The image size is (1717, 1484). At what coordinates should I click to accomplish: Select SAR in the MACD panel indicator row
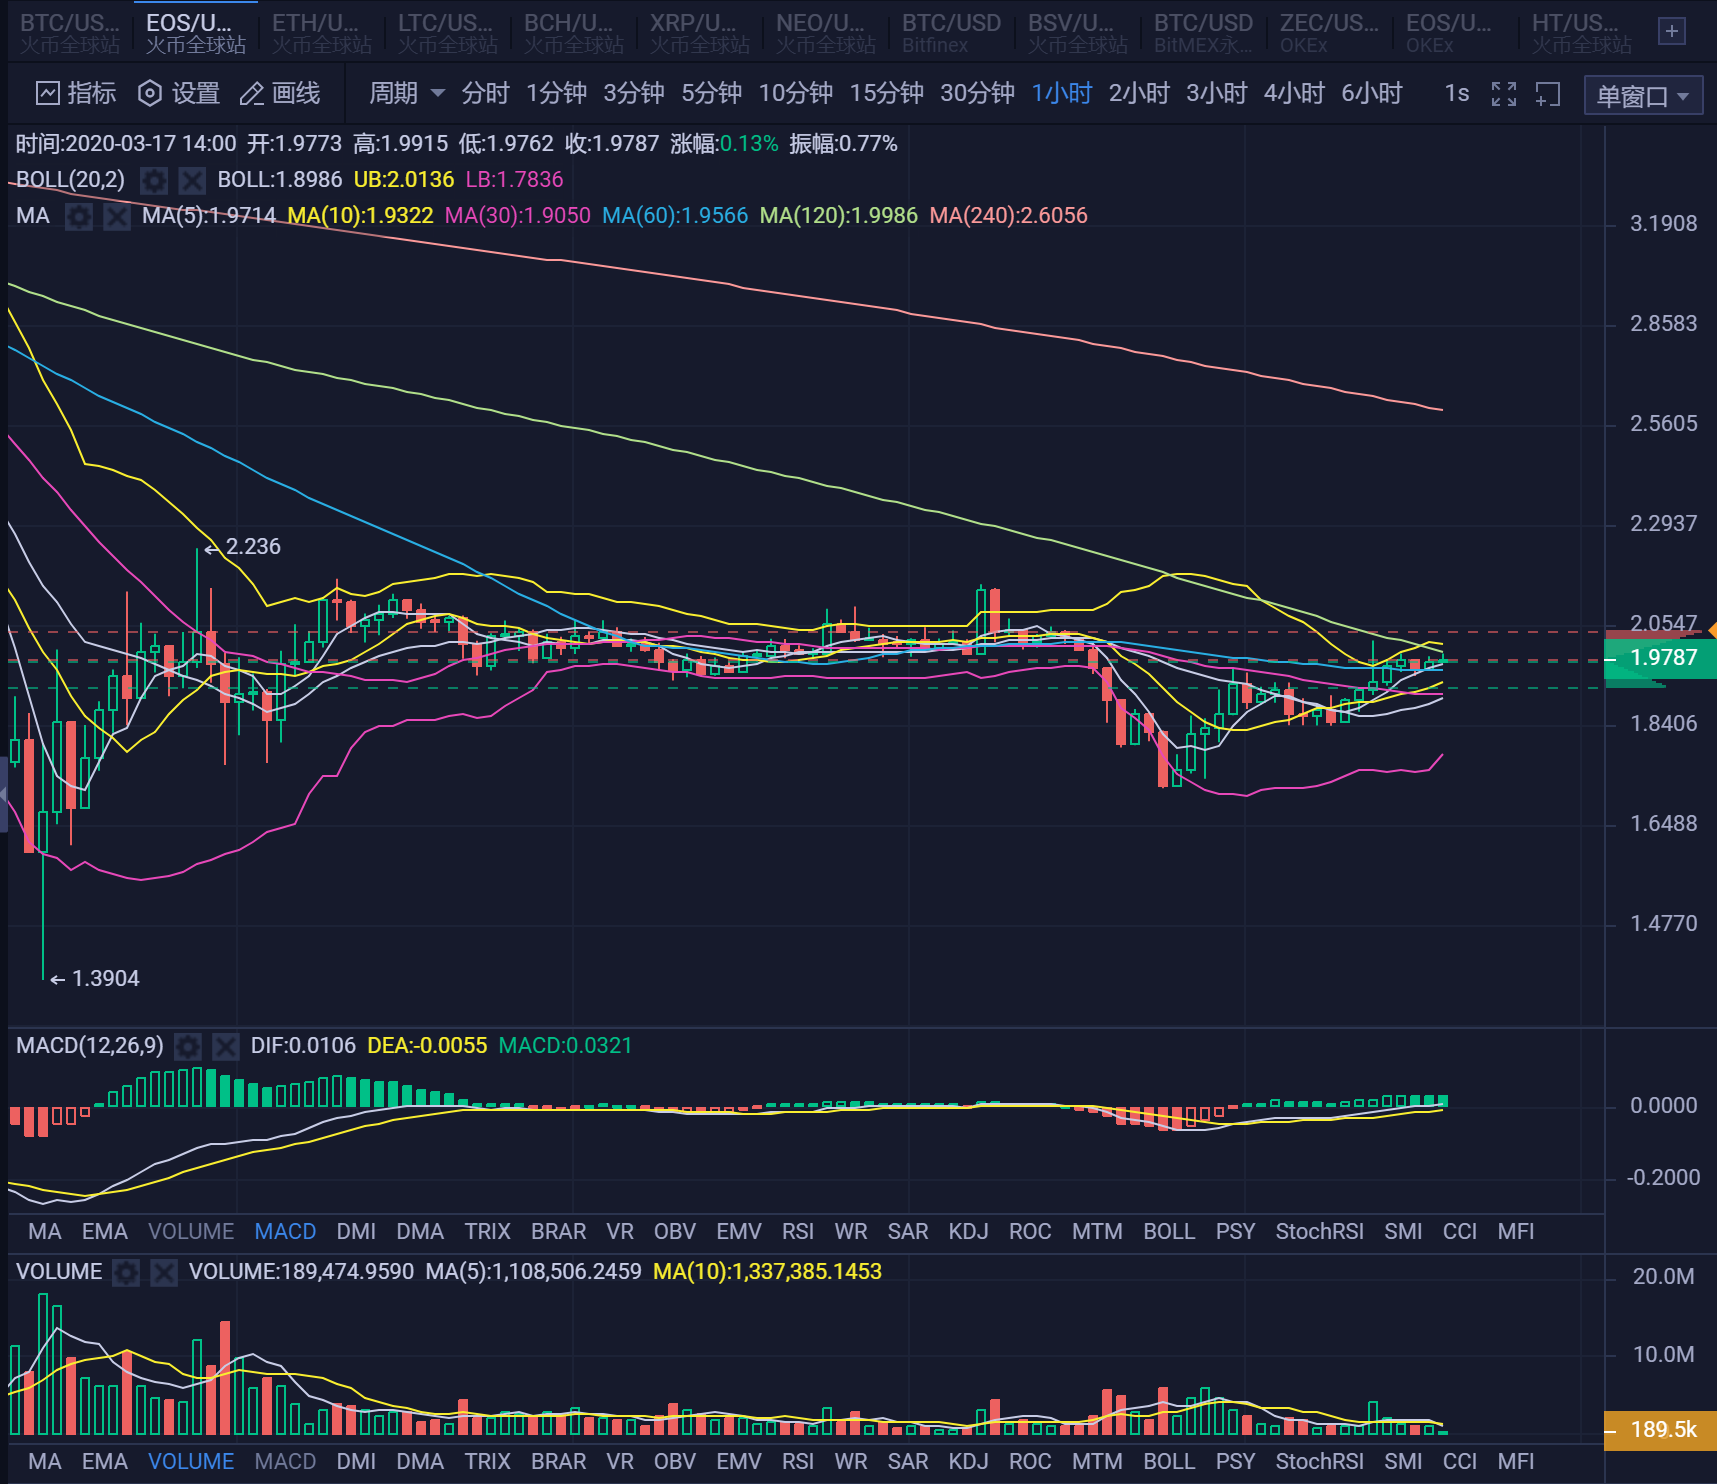pyautogui.click(x=908, y=1232)
